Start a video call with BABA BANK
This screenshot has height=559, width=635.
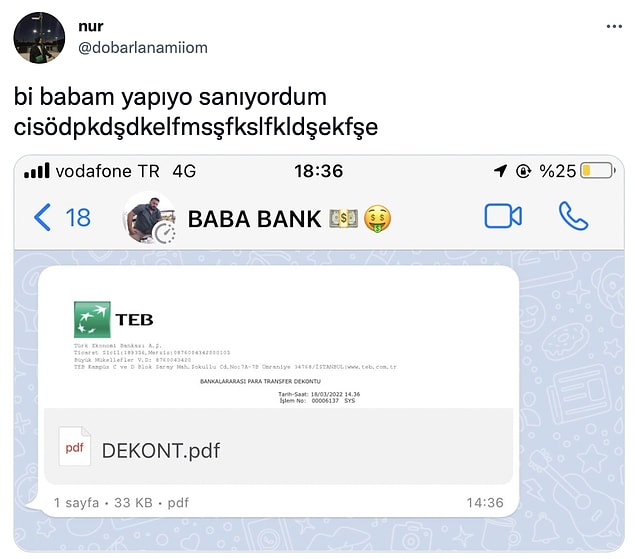point(503,216)
